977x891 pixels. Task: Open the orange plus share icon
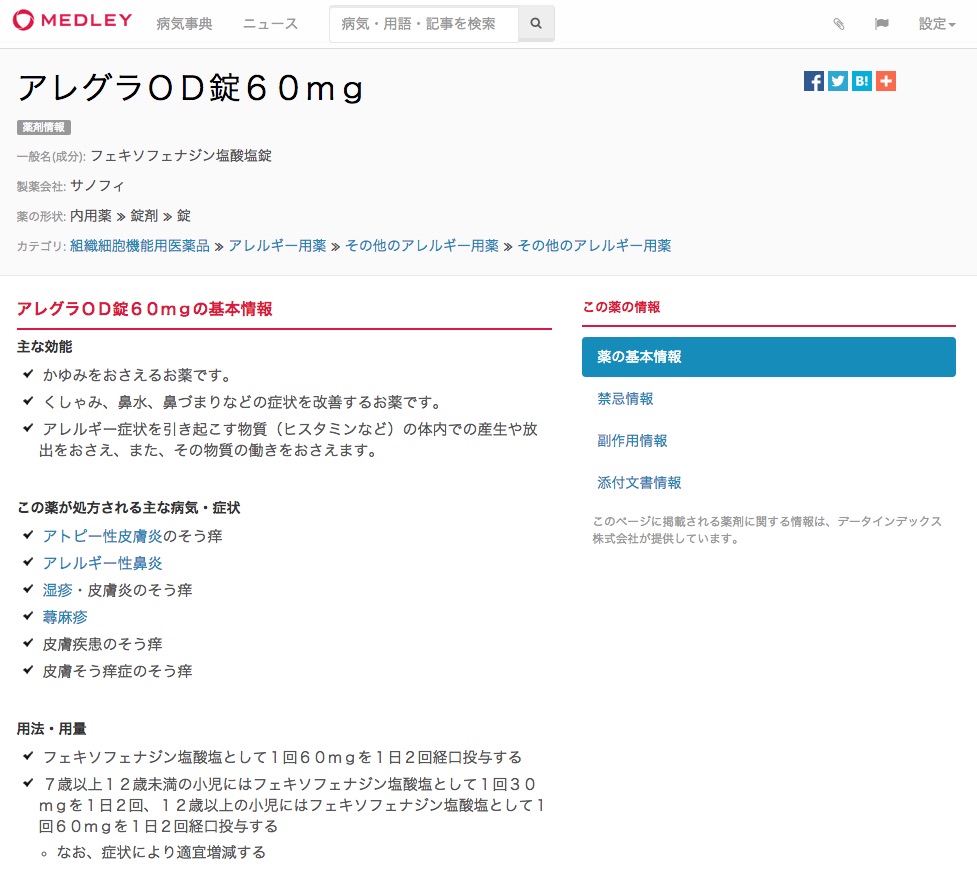click(x=886, y=81)
